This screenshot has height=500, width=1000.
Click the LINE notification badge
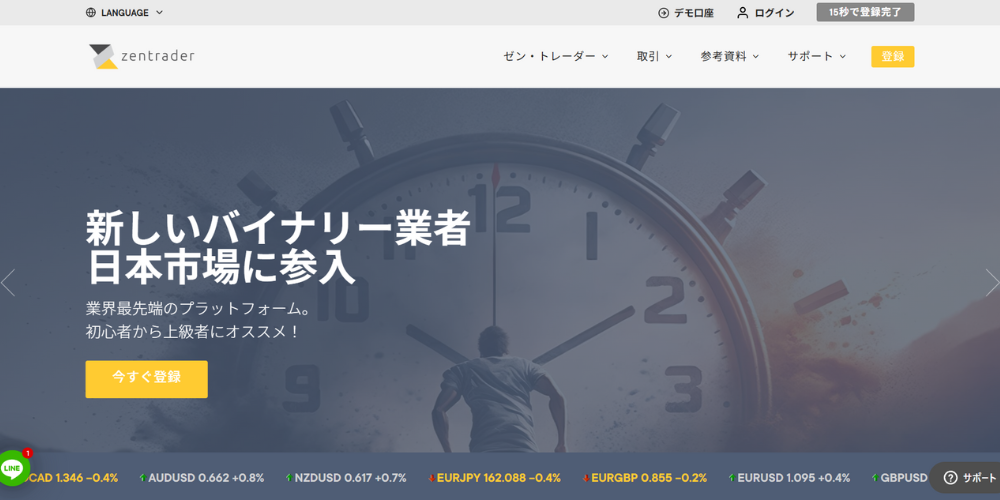click(x=27, y=453)
